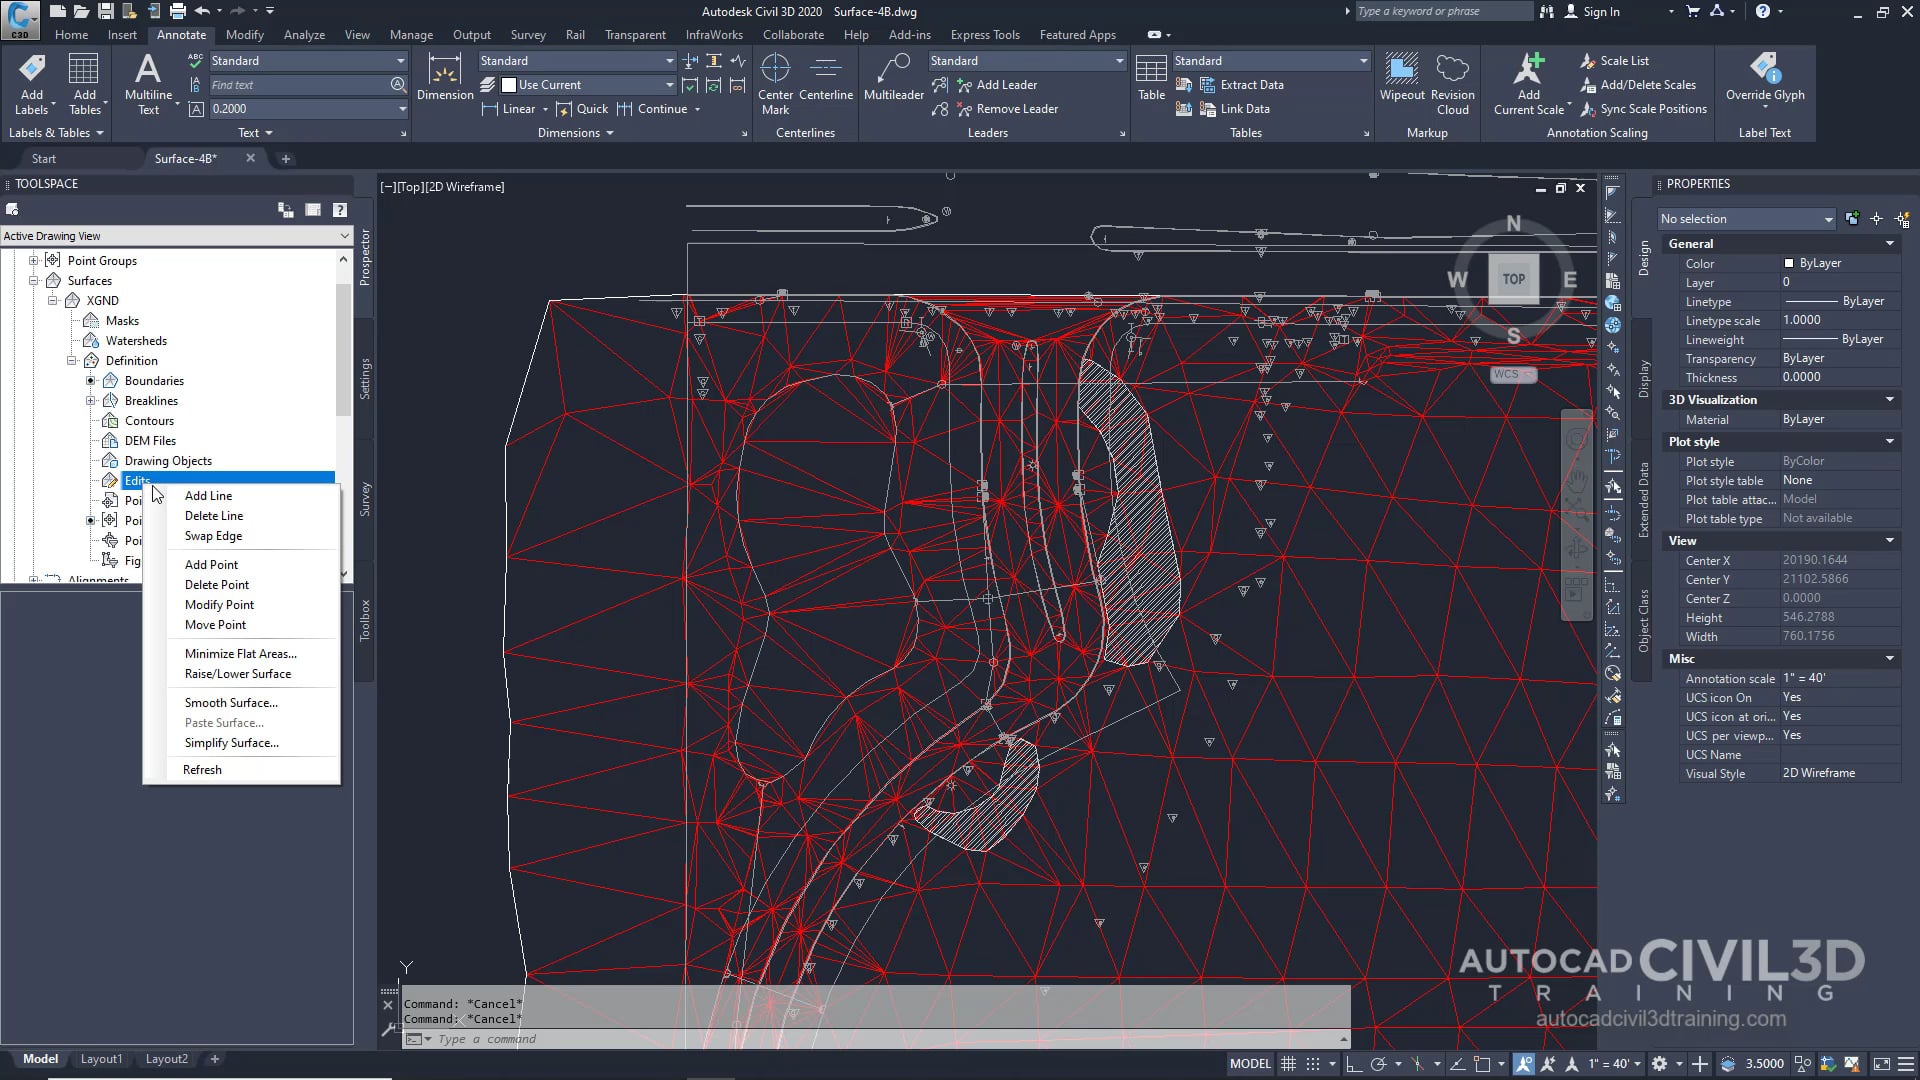Toggle grid display in status bar

(x=1288, y=1064)
